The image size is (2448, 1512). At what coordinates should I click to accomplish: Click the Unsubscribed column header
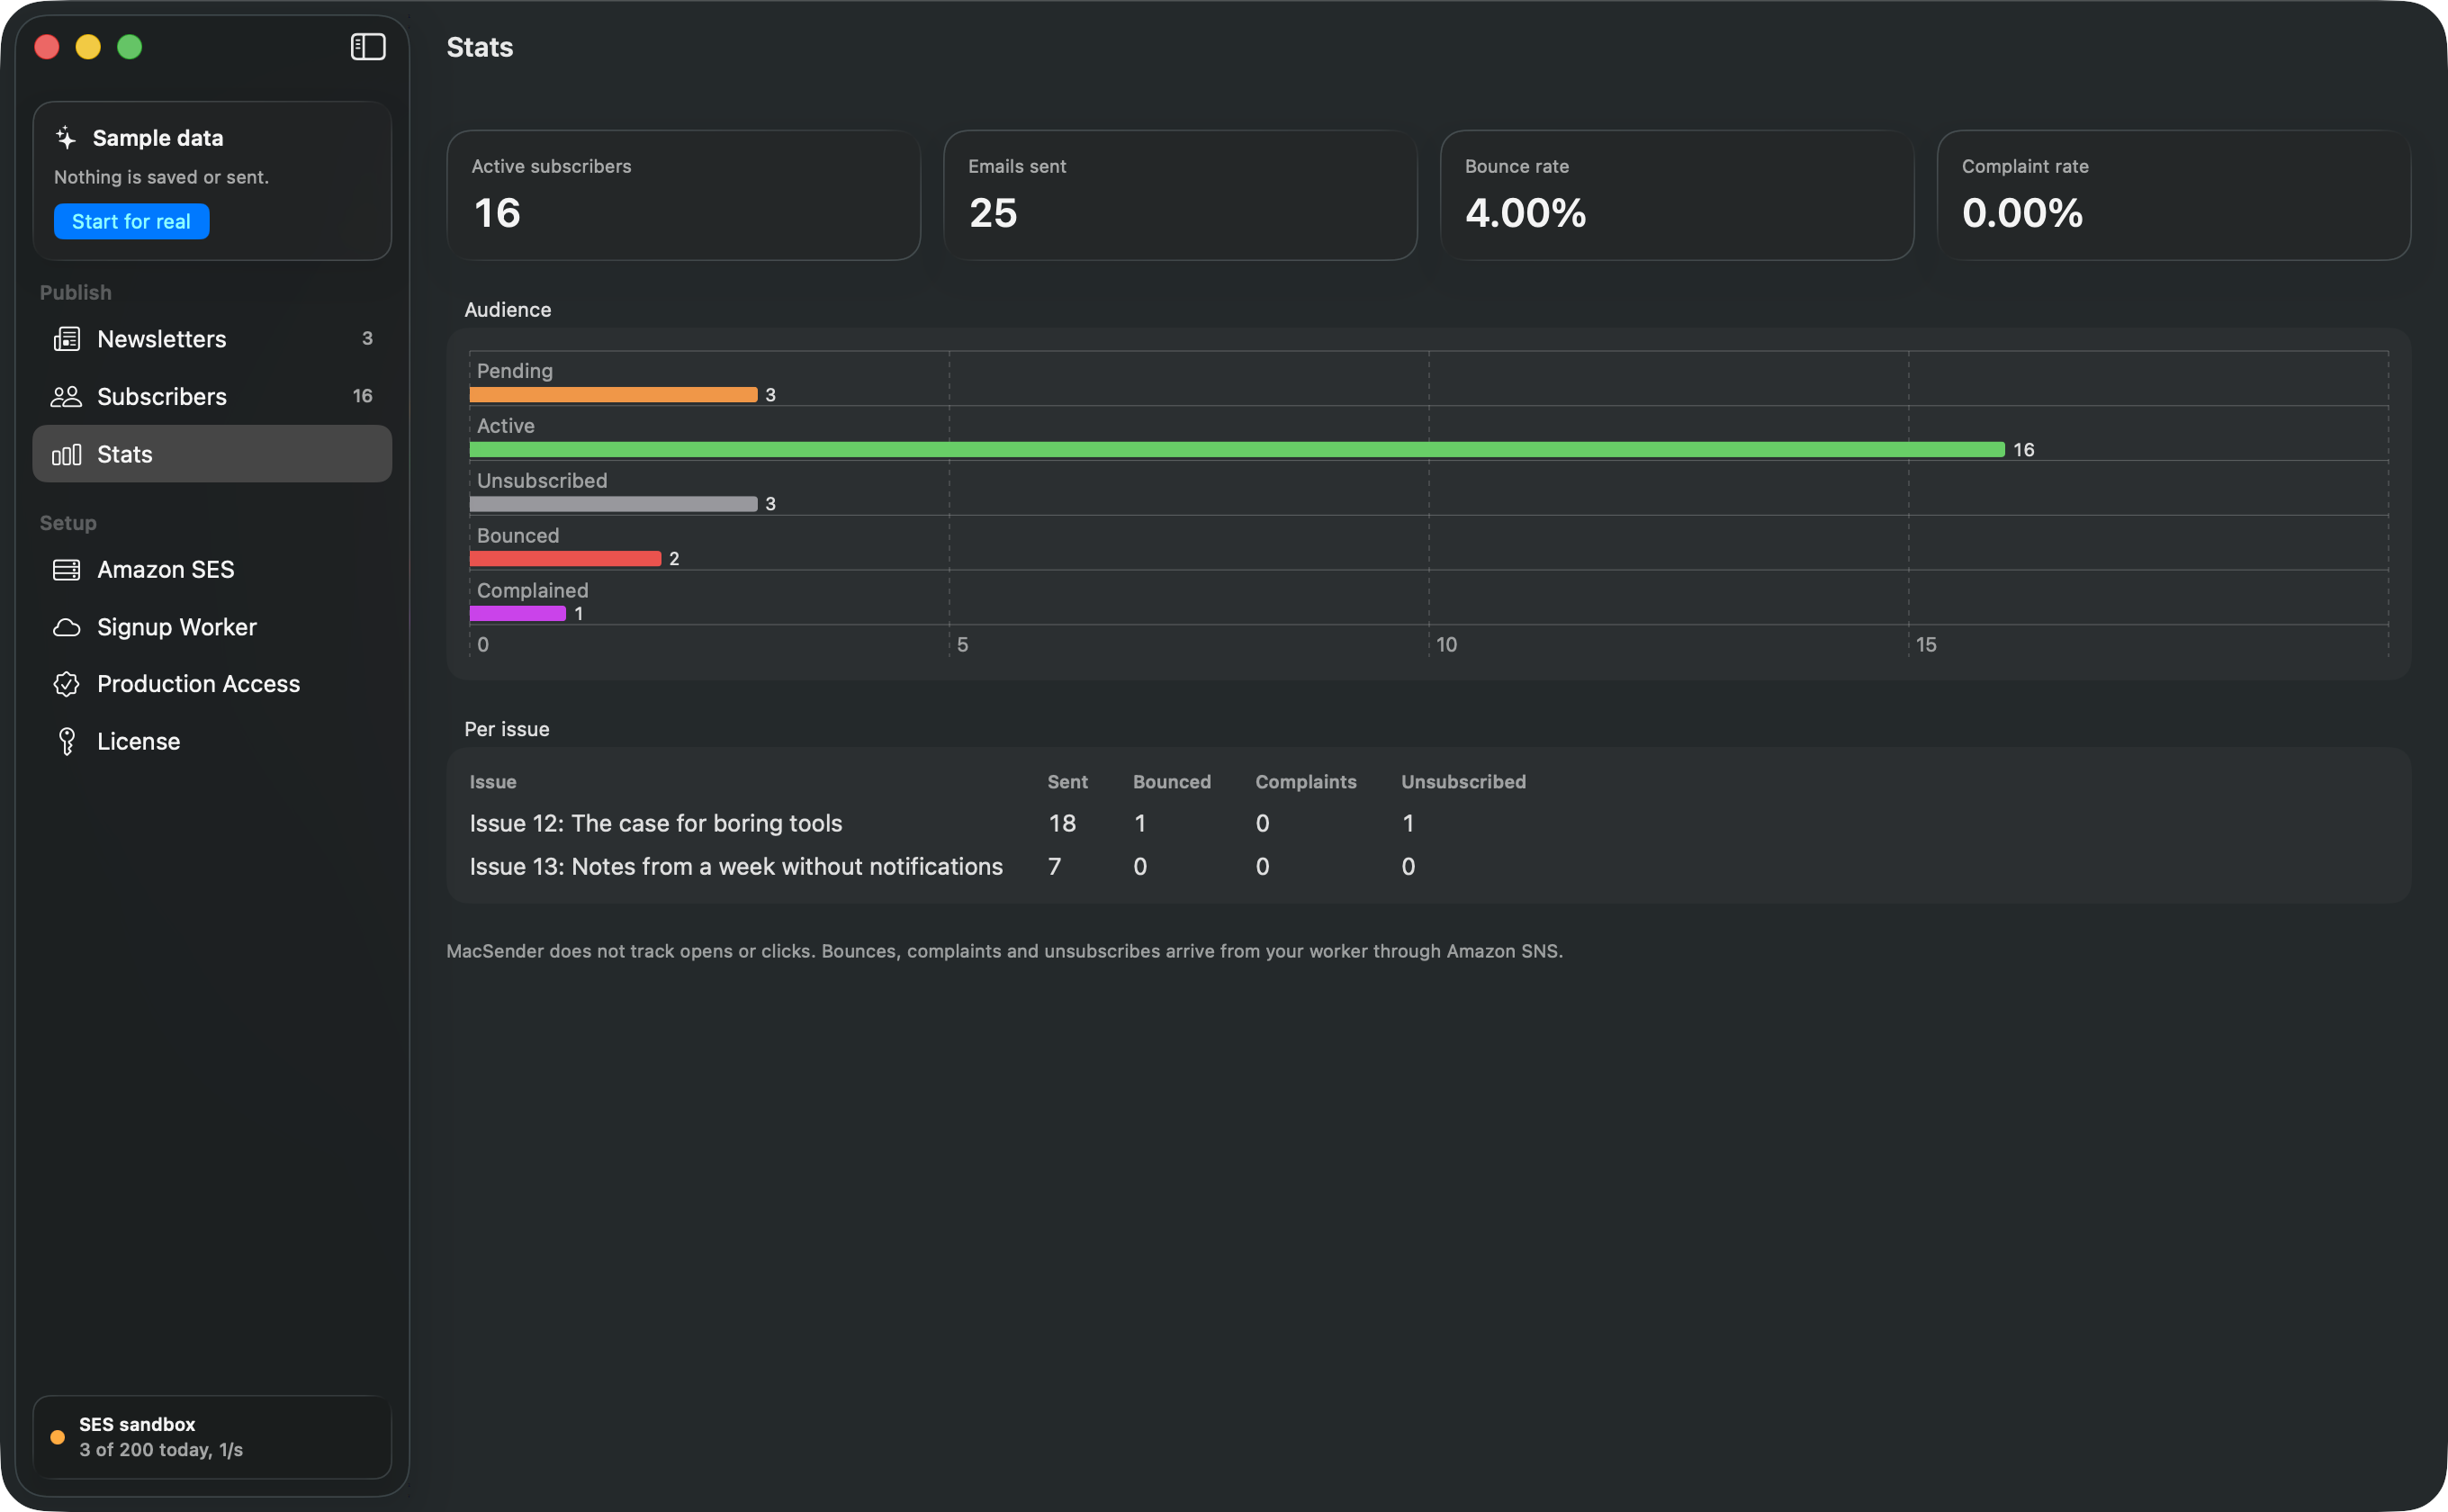coord(1464,782)
